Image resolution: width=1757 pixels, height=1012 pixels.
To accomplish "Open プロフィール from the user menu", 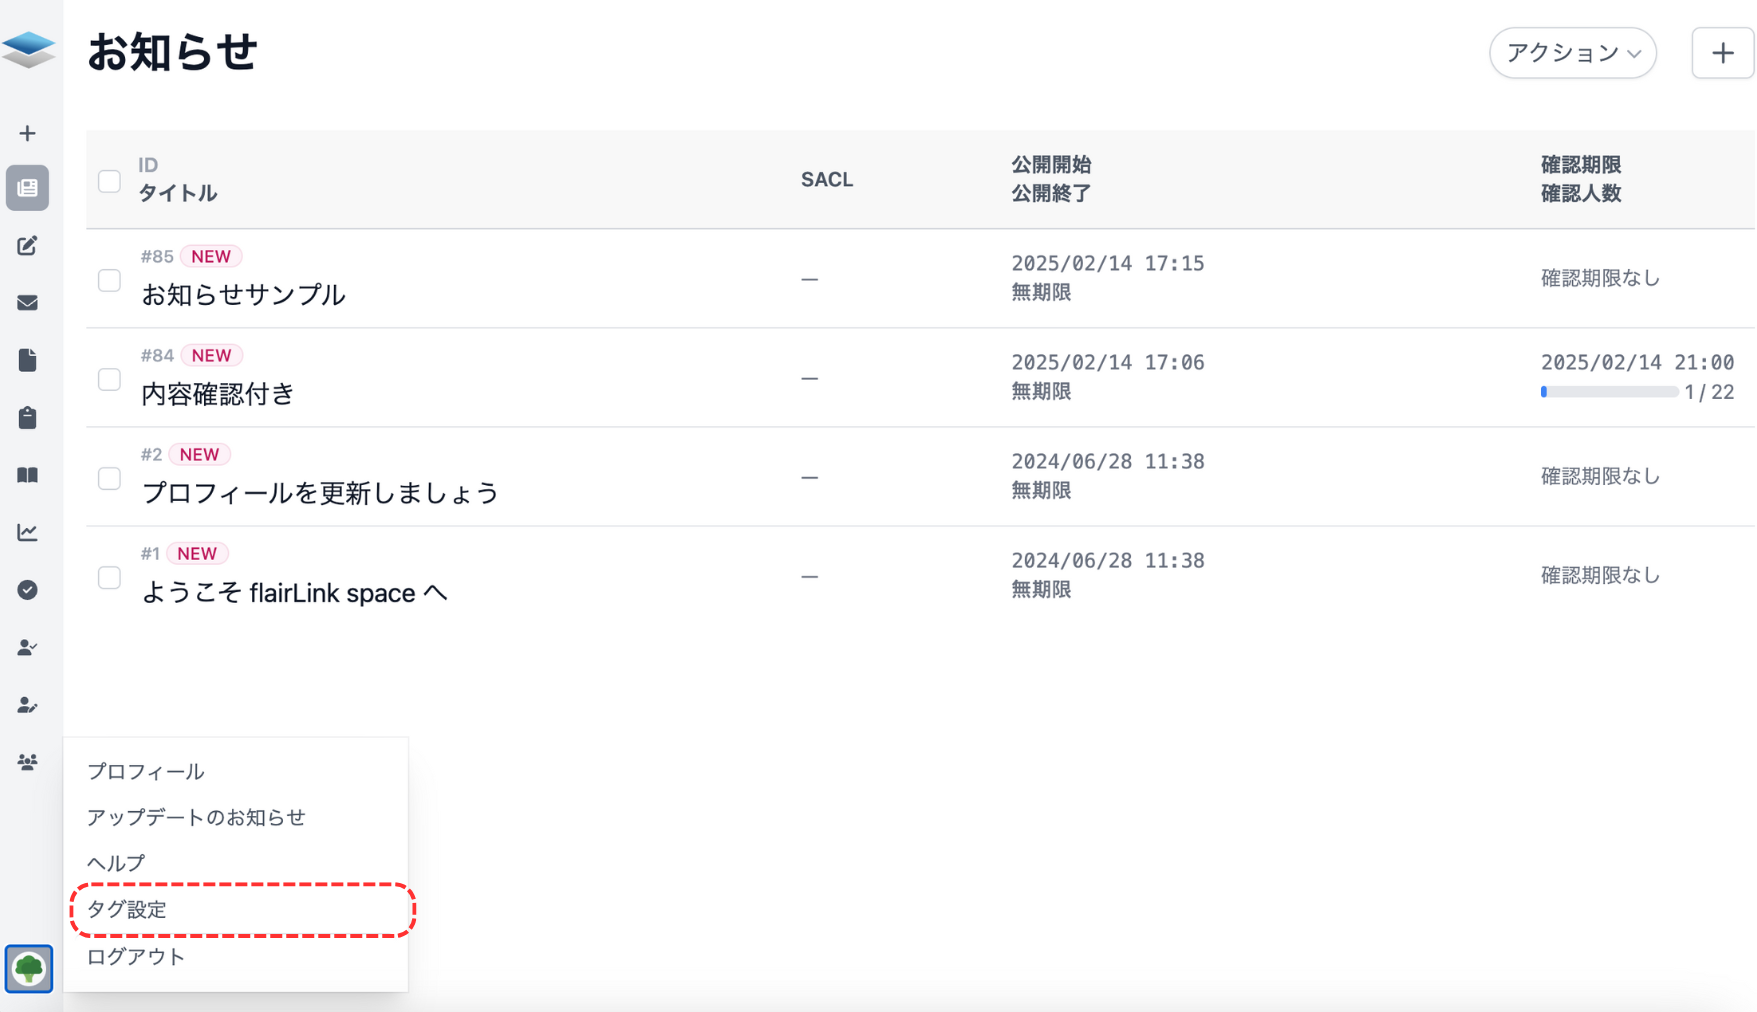I will pyautogui.click(x=146, y=772).
